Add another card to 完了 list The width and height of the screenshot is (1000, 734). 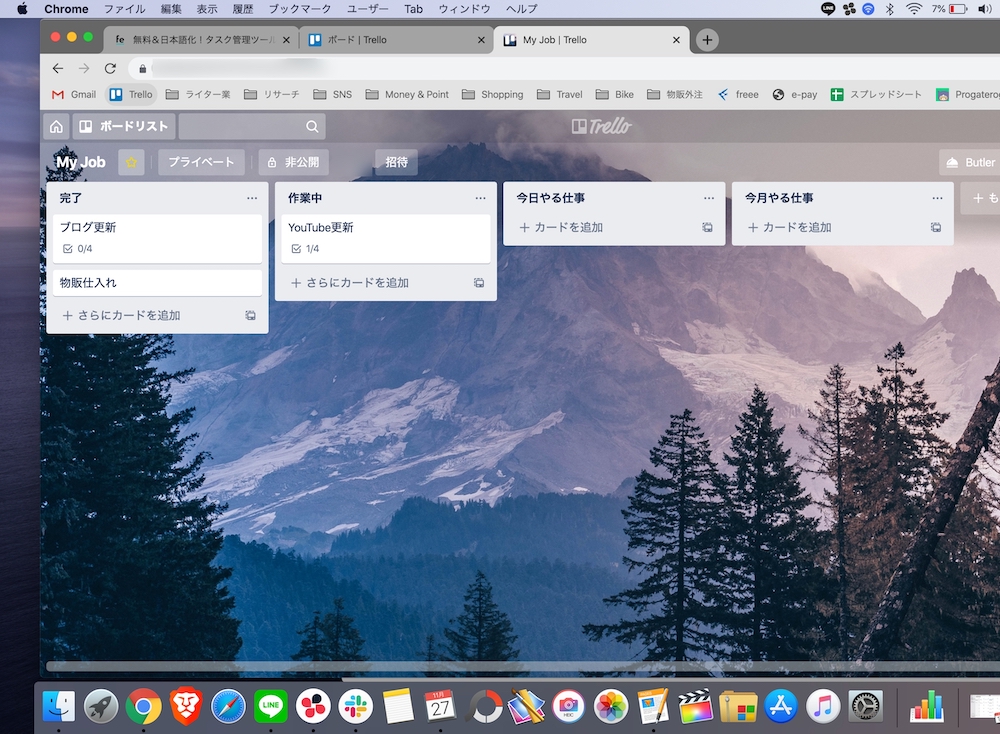(x=121, y=315)
